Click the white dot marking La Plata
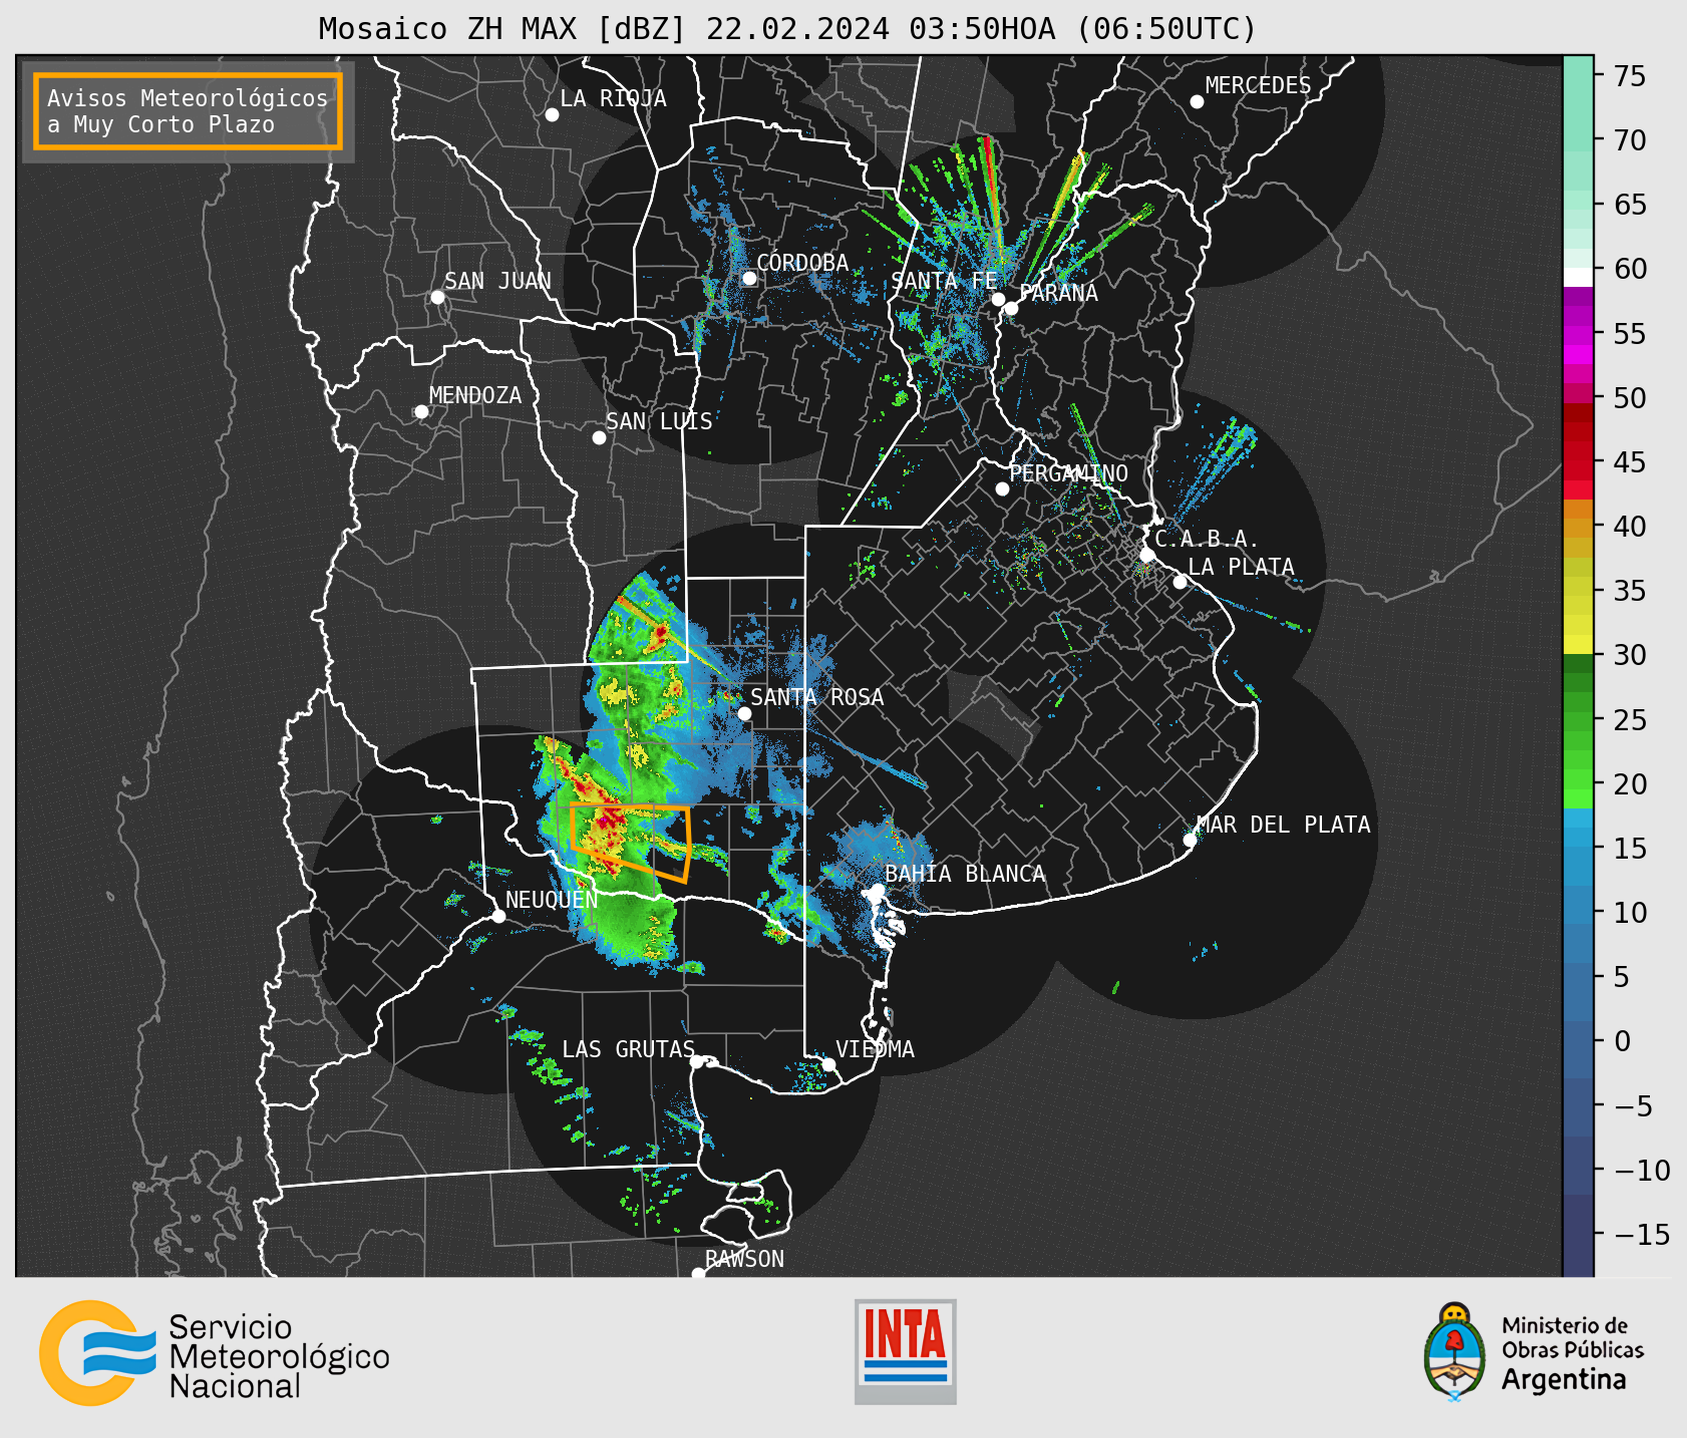The height and width of the screenshot is (1438, 1687). coord(1180,582)
